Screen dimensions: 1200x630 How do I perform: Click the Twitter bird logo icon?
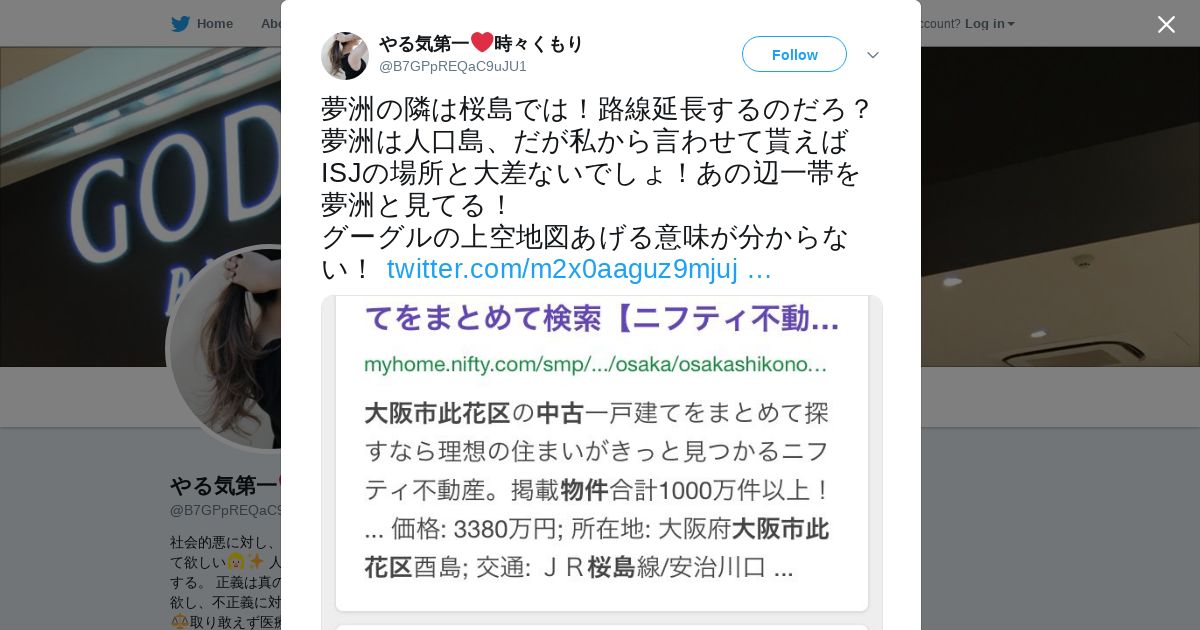(180, 24)
